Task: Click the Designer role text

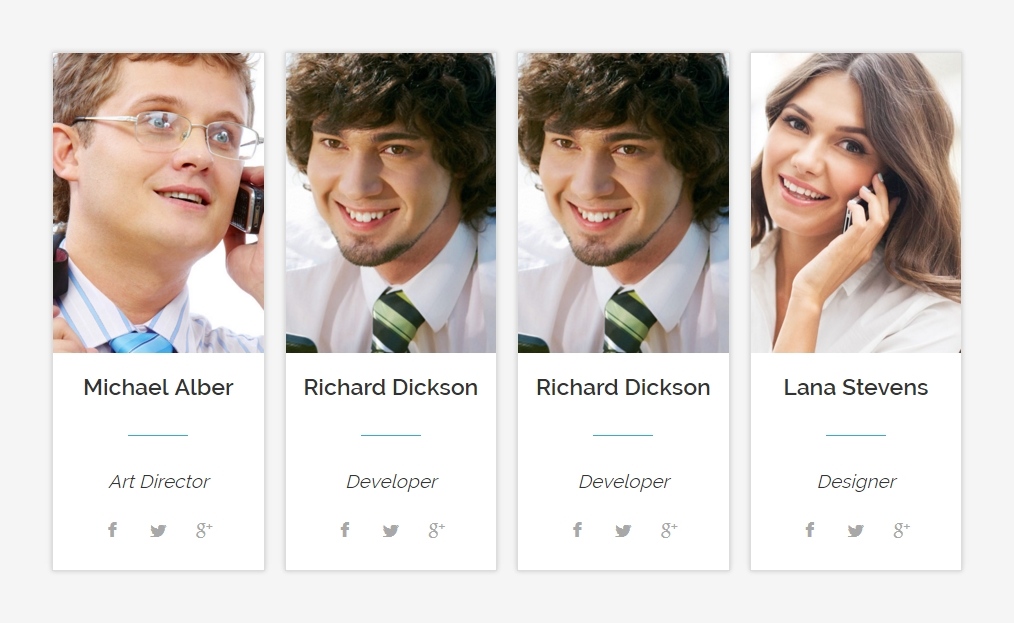Action: [856, 482]
